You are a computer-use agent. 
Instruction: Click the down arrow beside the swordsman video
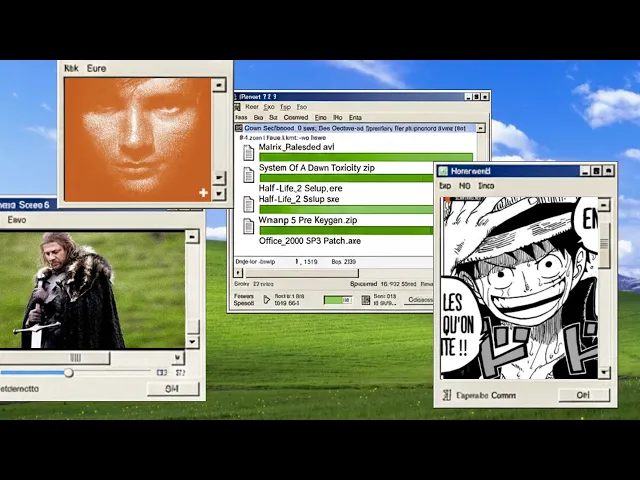click(192, 342)
